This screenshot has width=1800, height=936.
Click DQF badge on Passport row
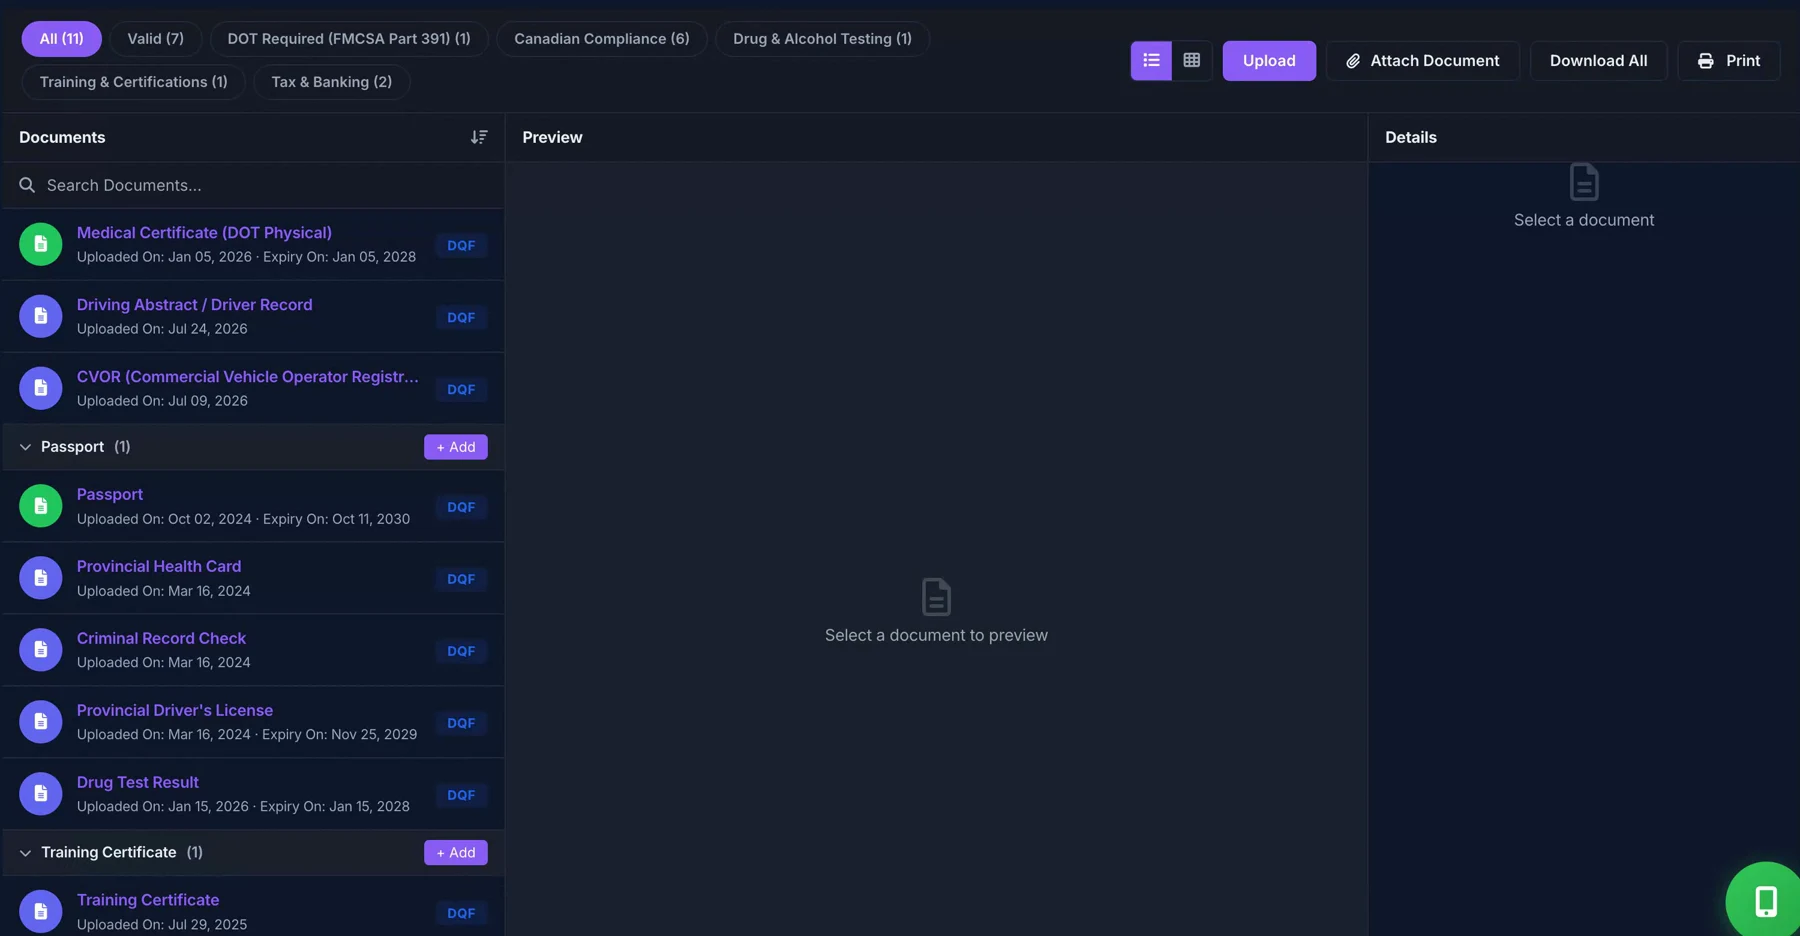point(461,507)
